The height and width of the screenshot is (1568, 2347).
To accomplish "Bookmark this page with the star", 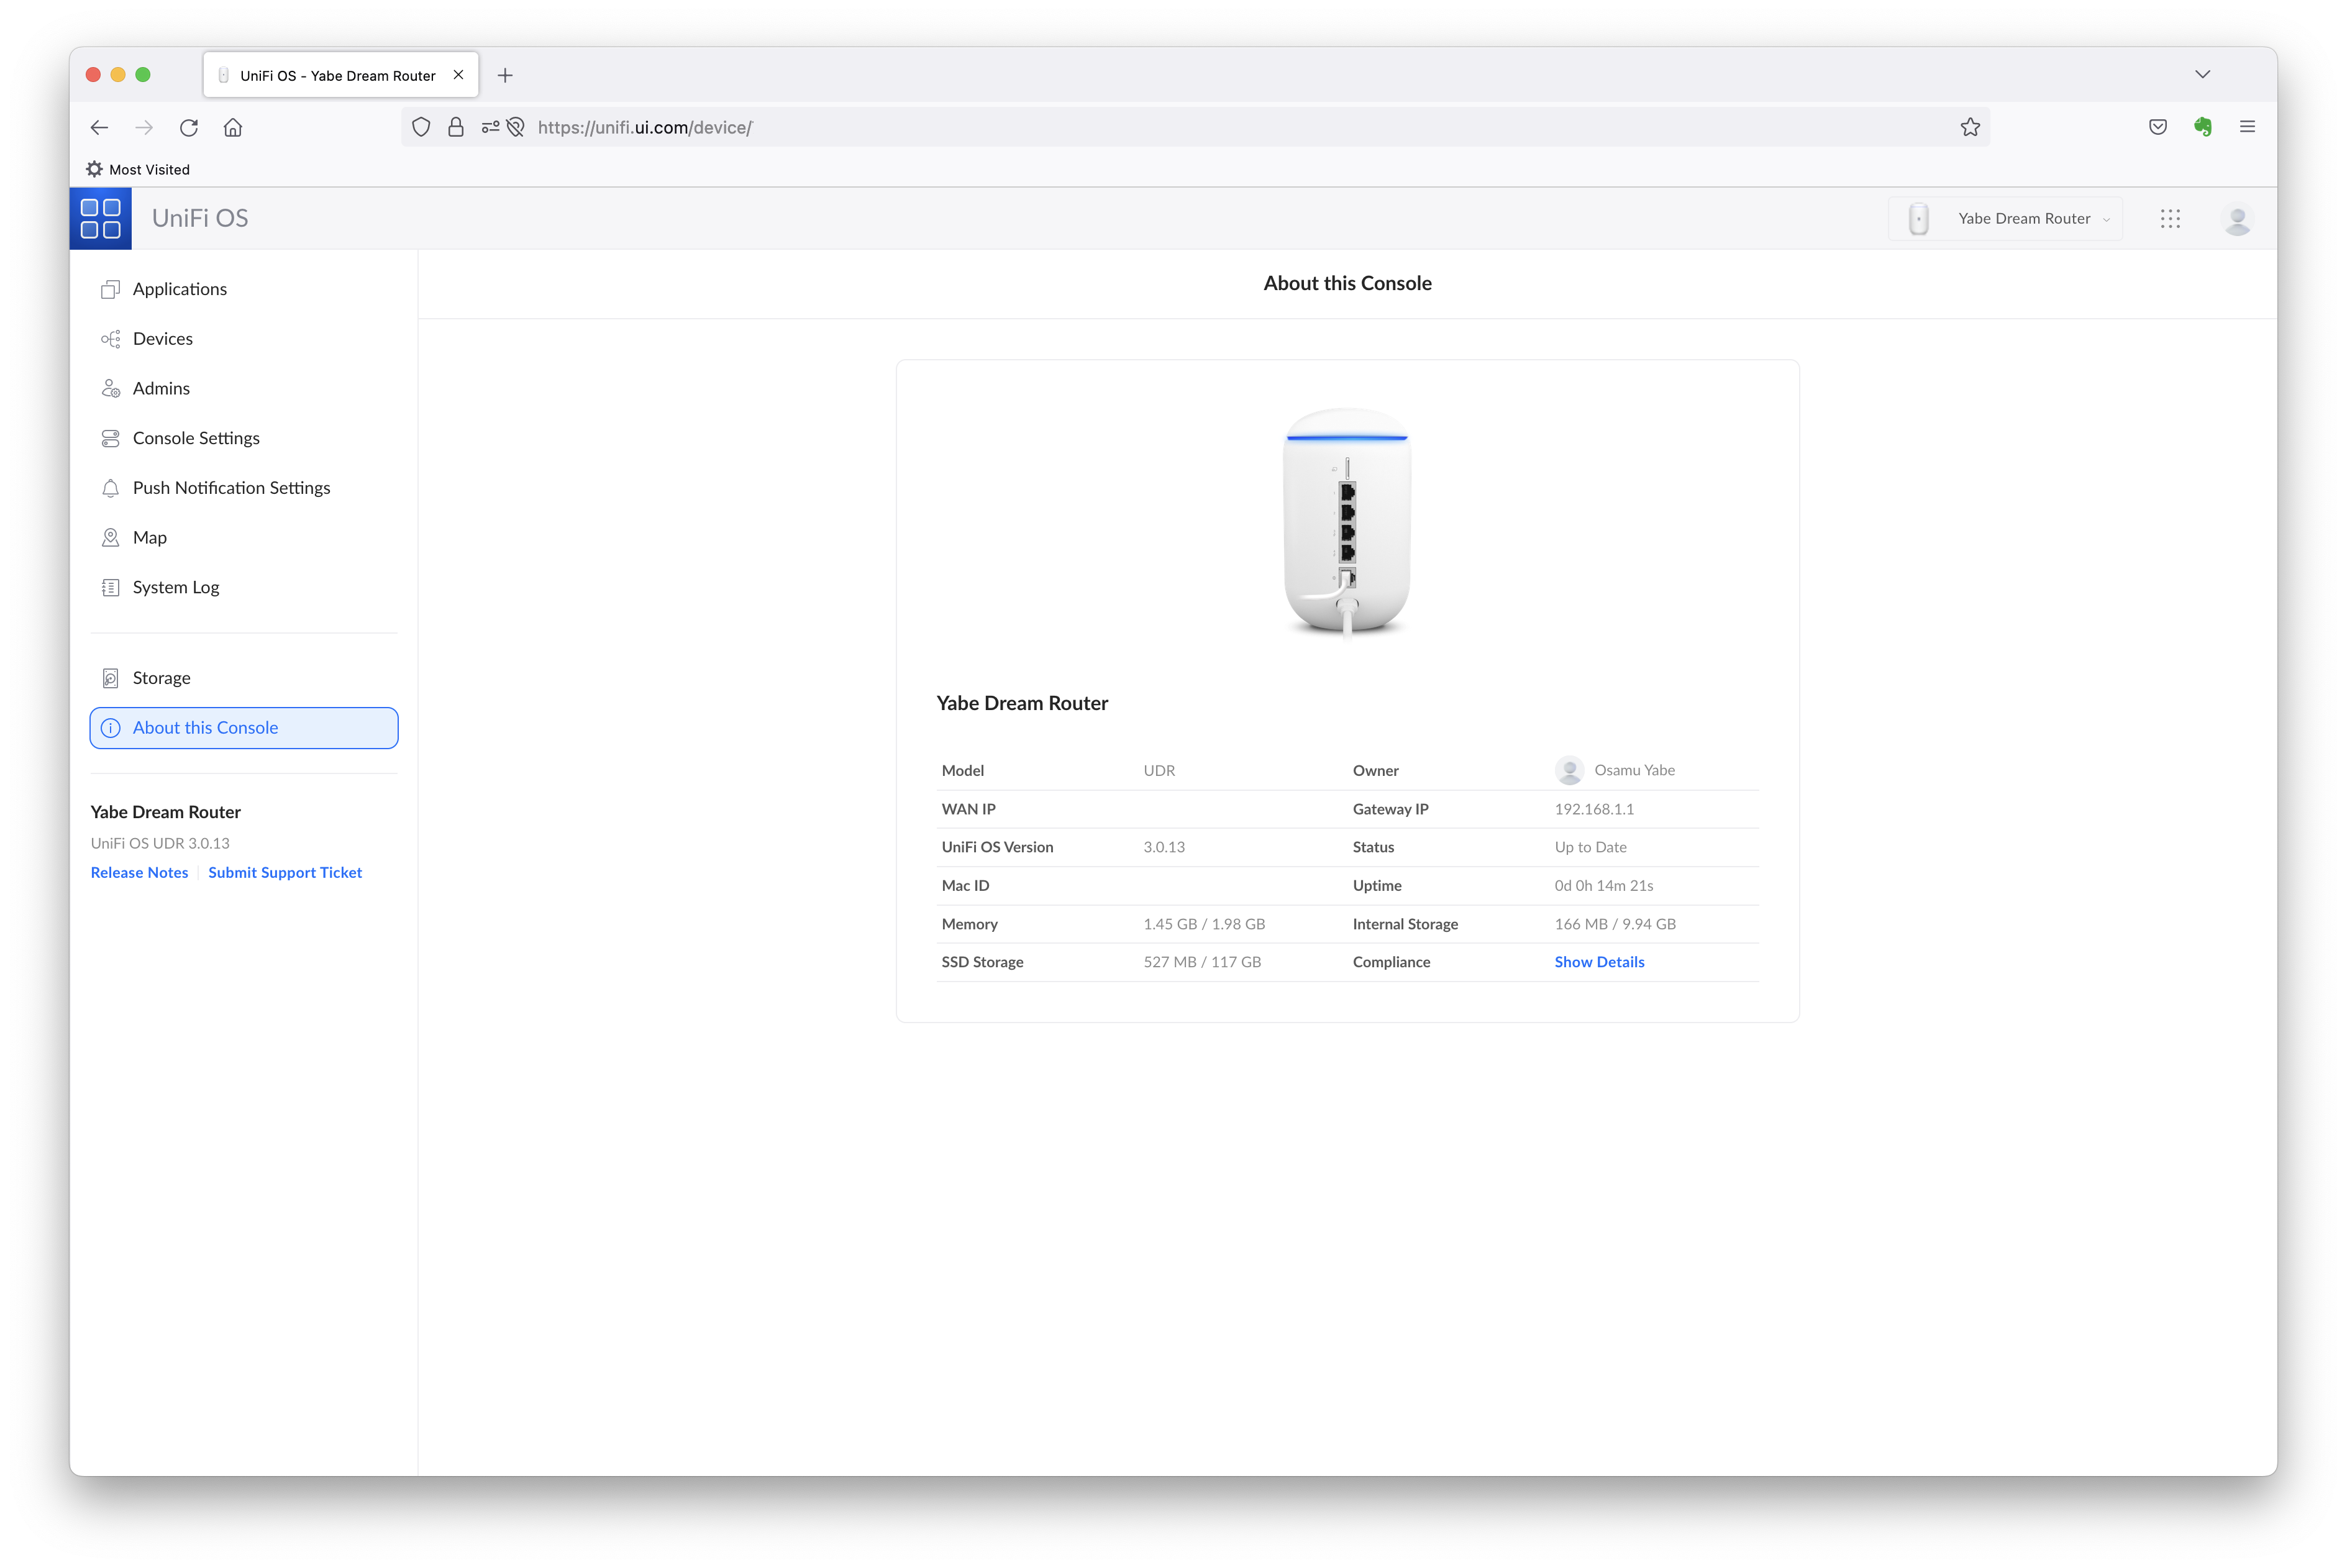I will point(1969,127).
